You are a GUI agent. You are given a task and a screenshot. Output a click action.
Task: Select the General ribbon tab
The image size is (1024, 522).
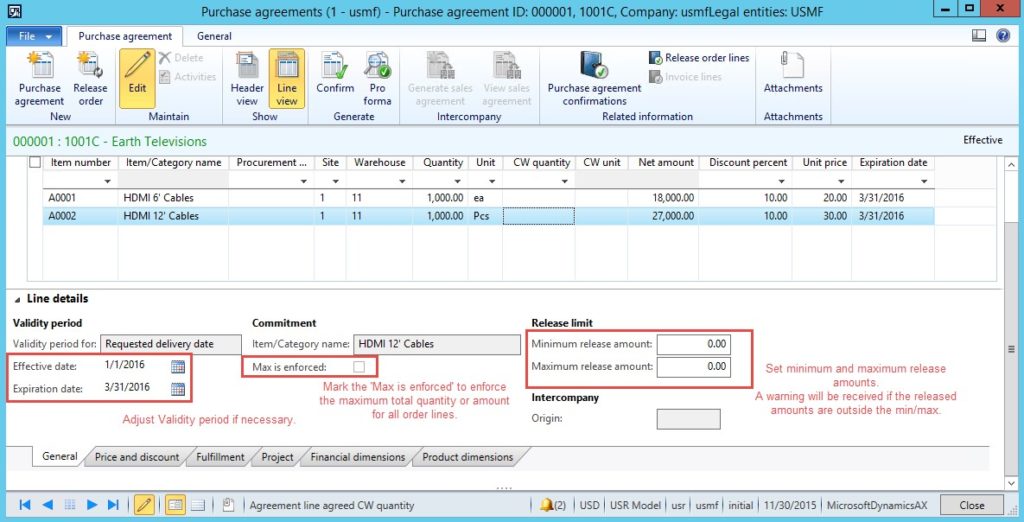[x=214, y=37]
